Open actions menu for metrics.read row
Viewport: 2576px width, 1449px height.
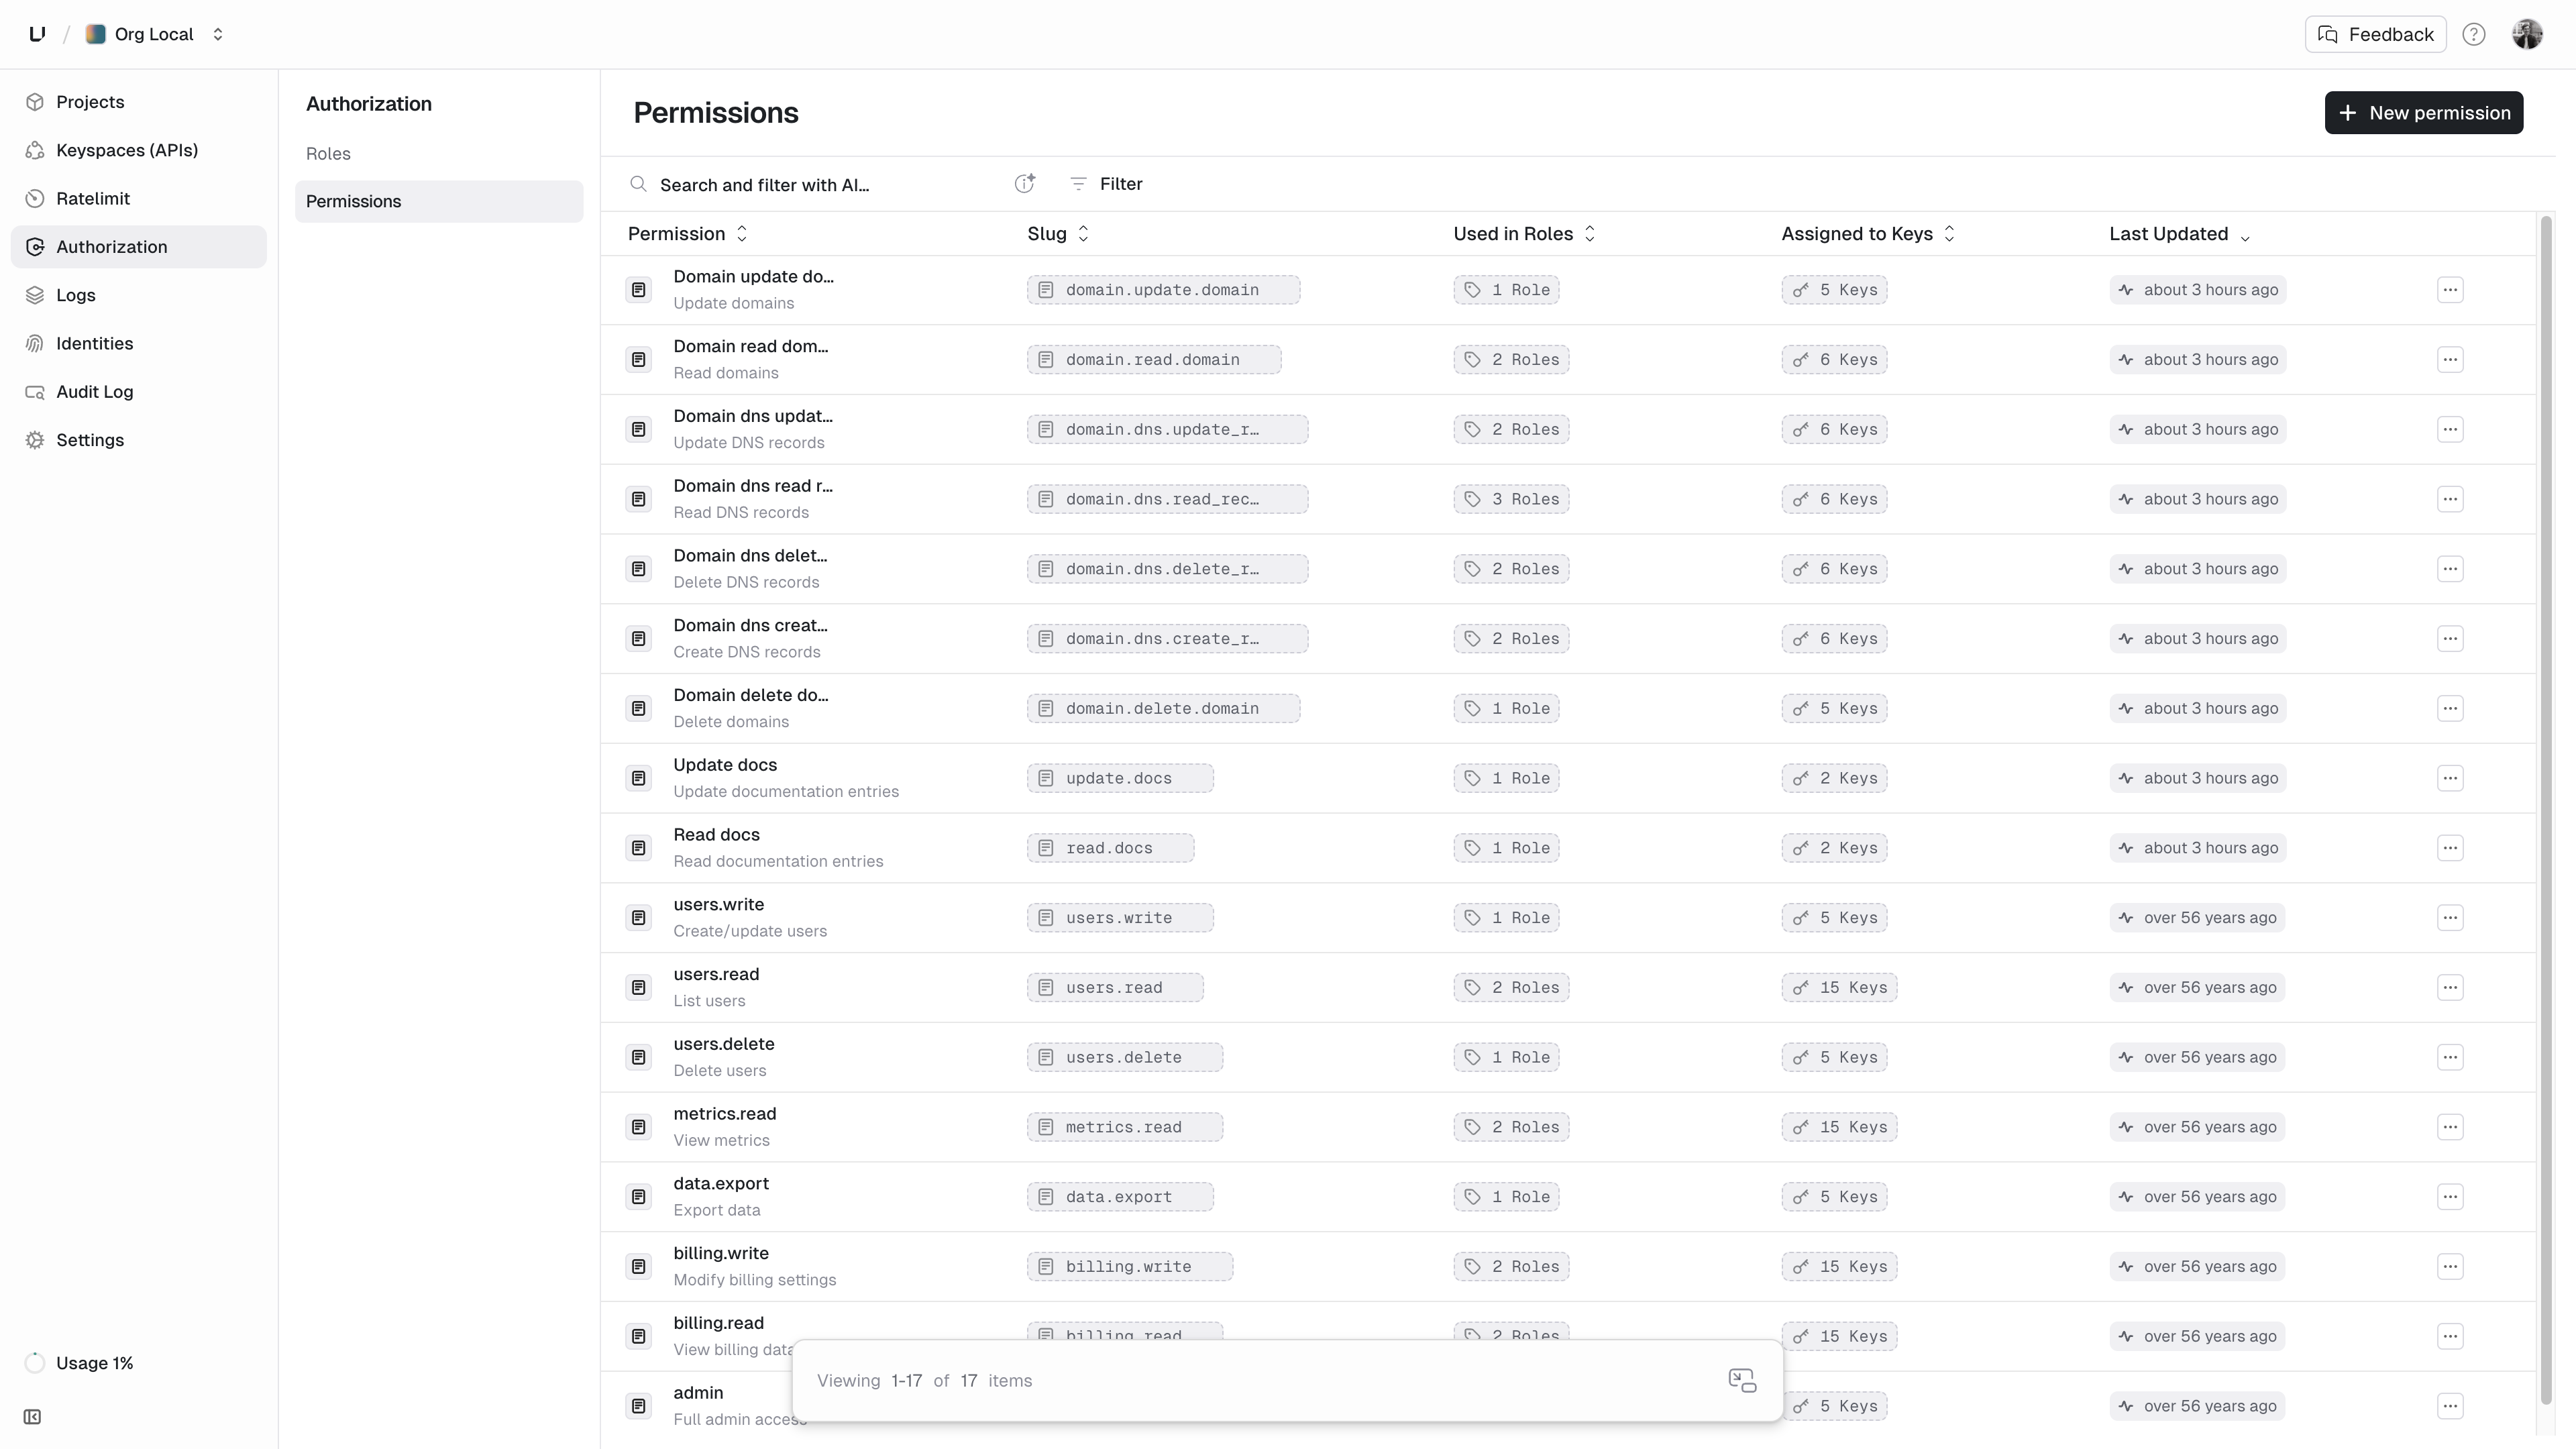[2450, 1127]
